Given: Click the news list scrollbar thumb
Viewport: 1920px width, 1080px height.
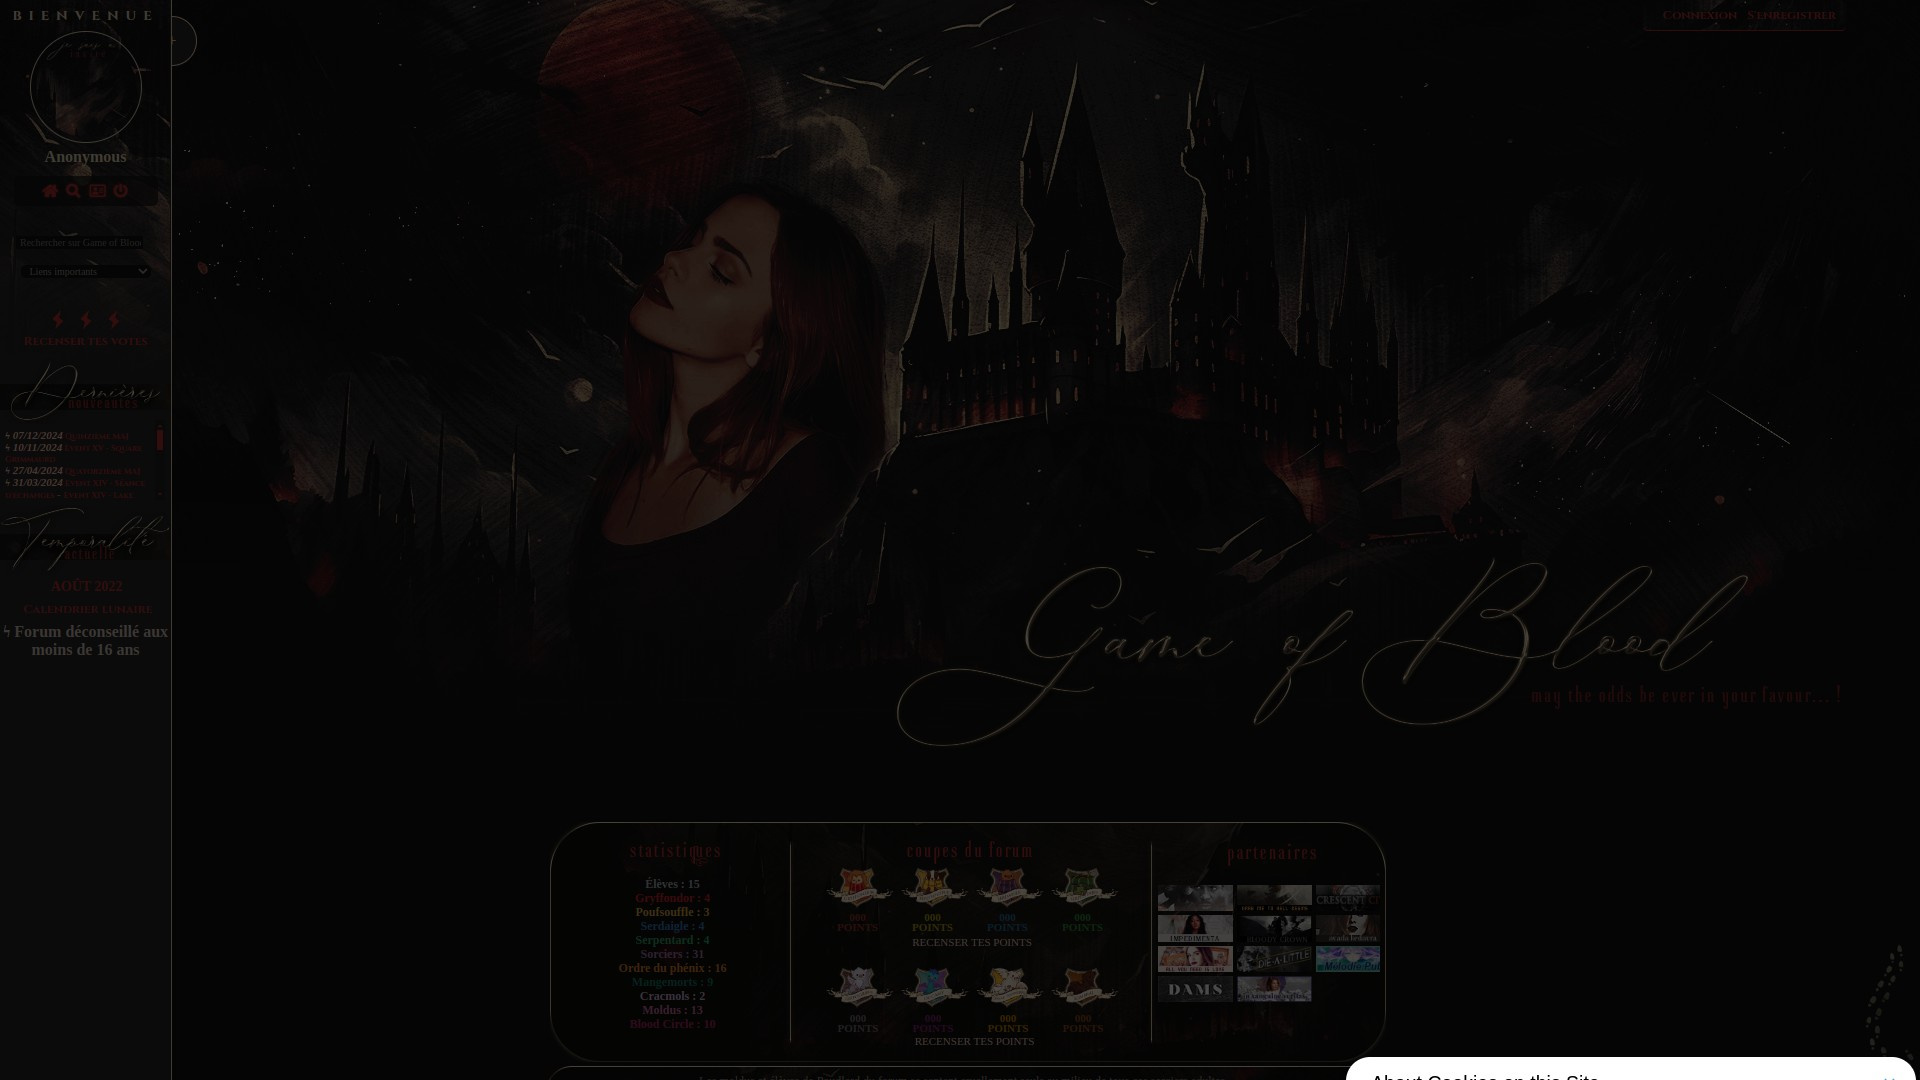Looking at the screenshot, I should click(x=160, y=438).
